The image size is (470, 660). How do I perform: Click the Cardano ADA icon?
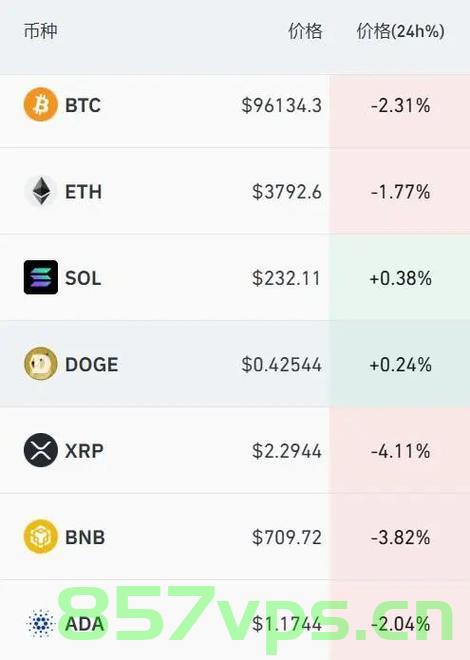41,623
